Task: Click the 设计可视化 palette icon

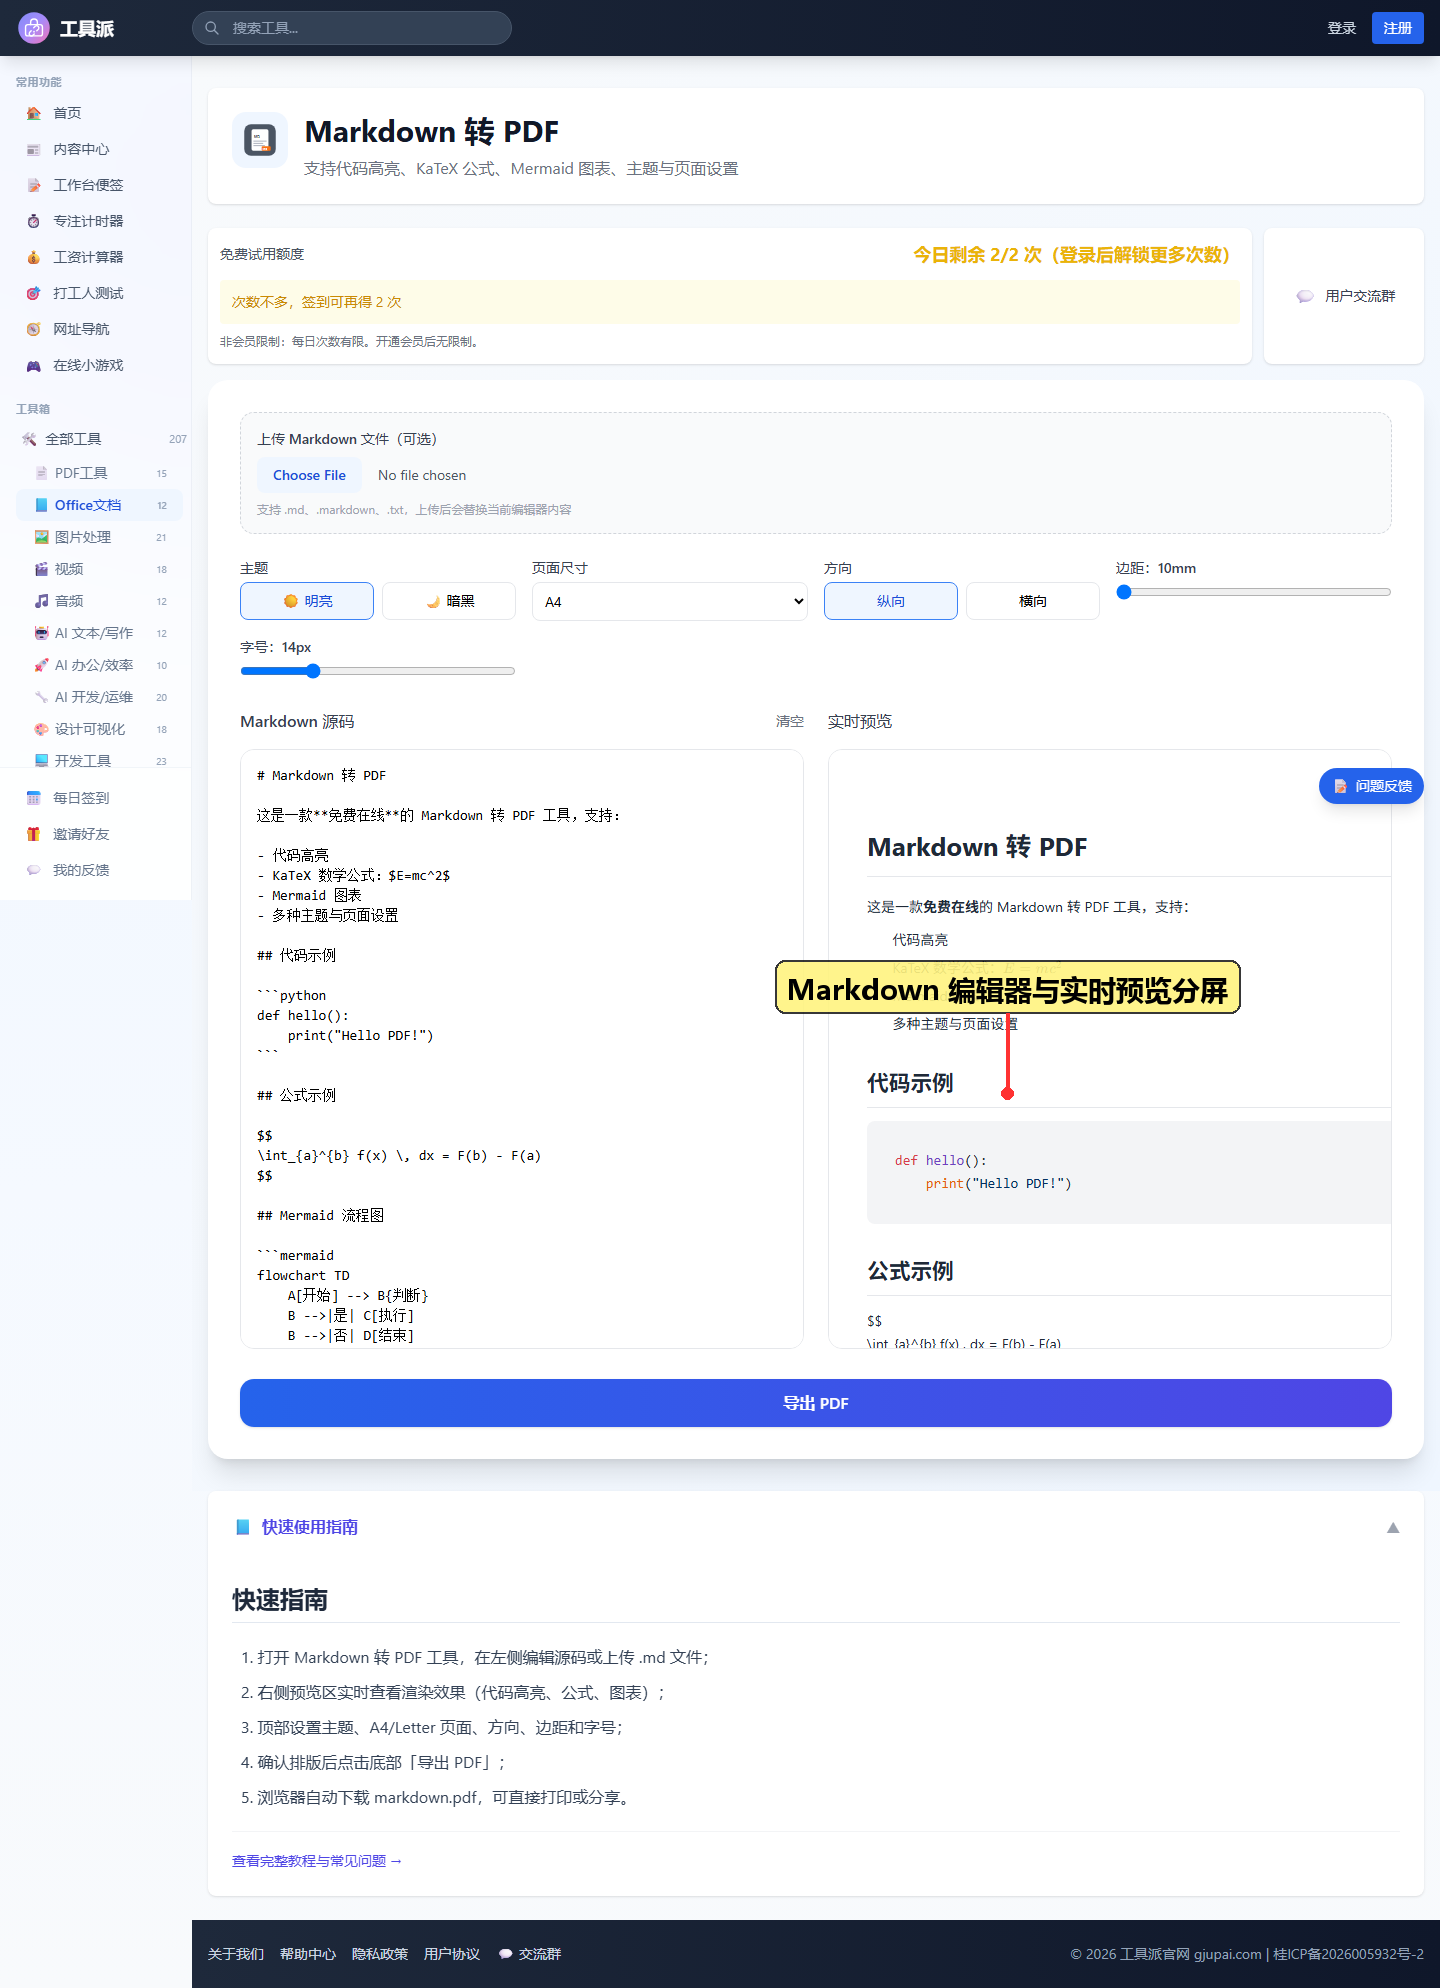Action: click(41, 729)
